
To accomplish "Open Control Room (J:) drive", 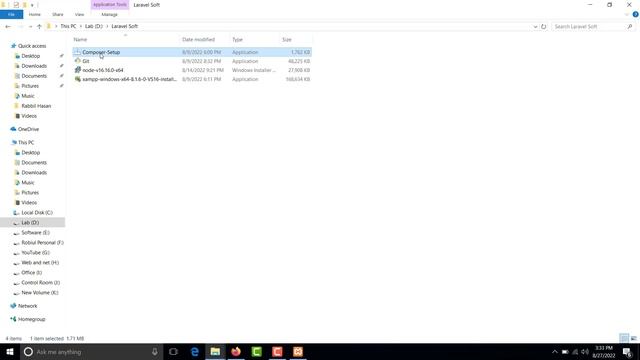I will [40, 282].
